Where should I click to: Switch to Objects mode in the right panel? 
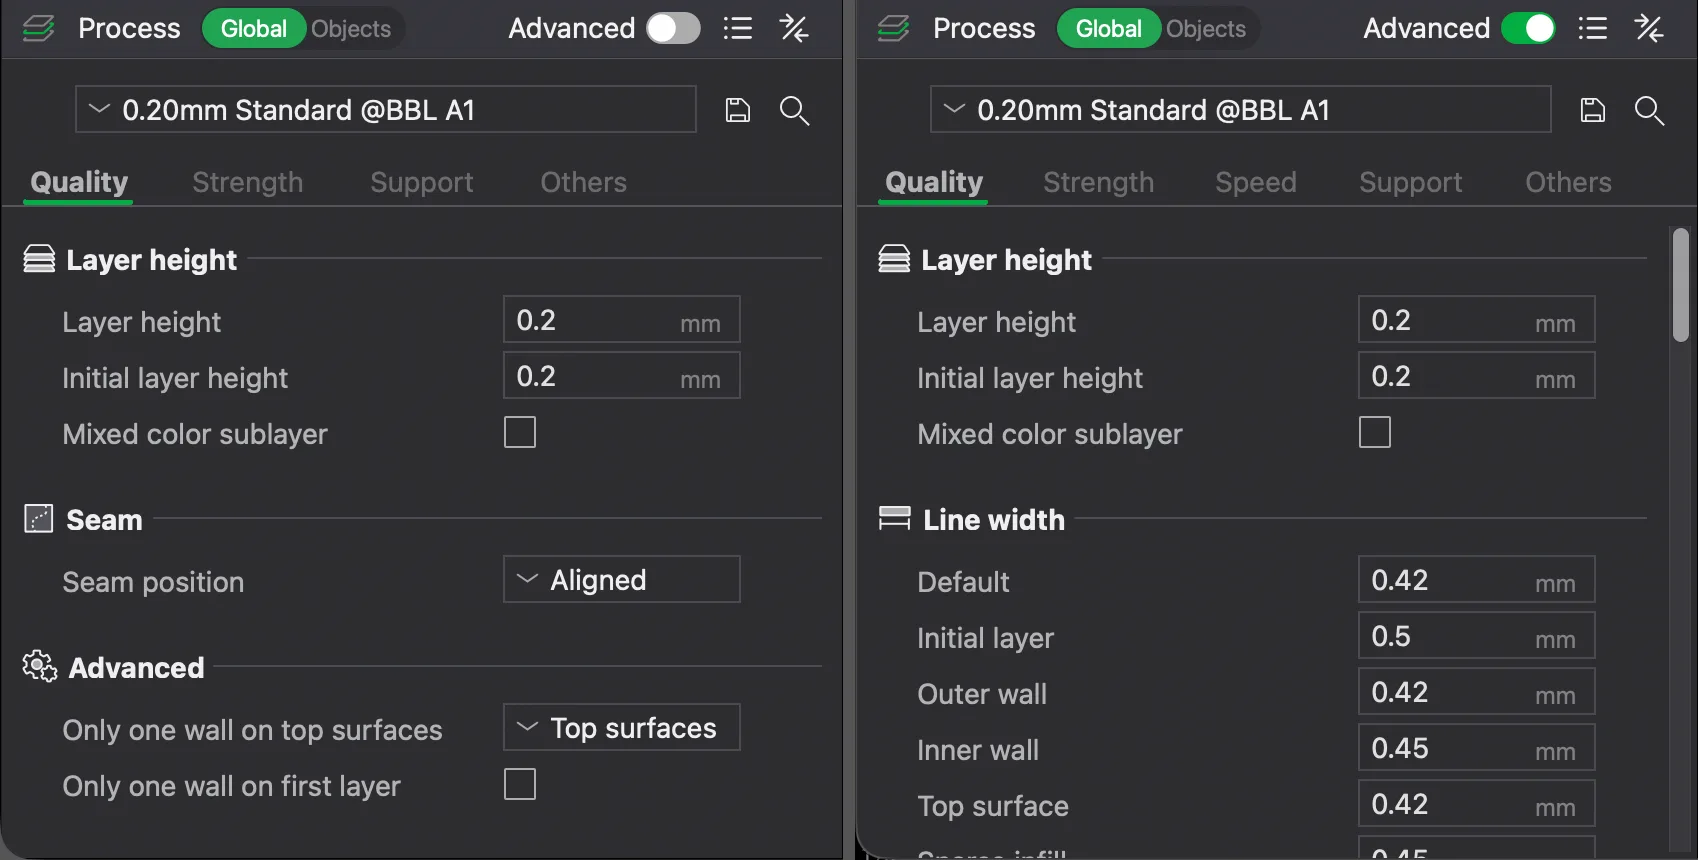[x=1206, y=29]
